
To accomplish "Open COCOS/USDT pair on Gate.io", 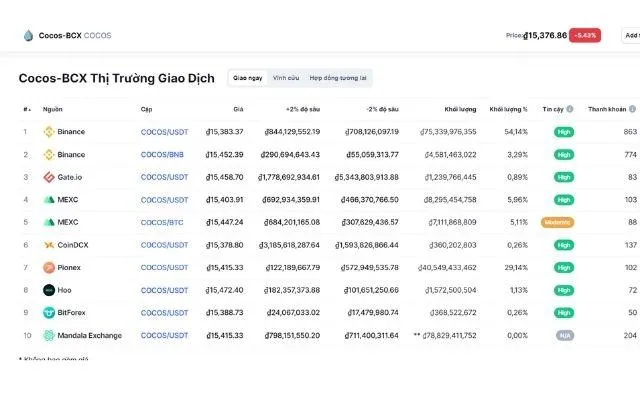I will [x=164, y=177].
